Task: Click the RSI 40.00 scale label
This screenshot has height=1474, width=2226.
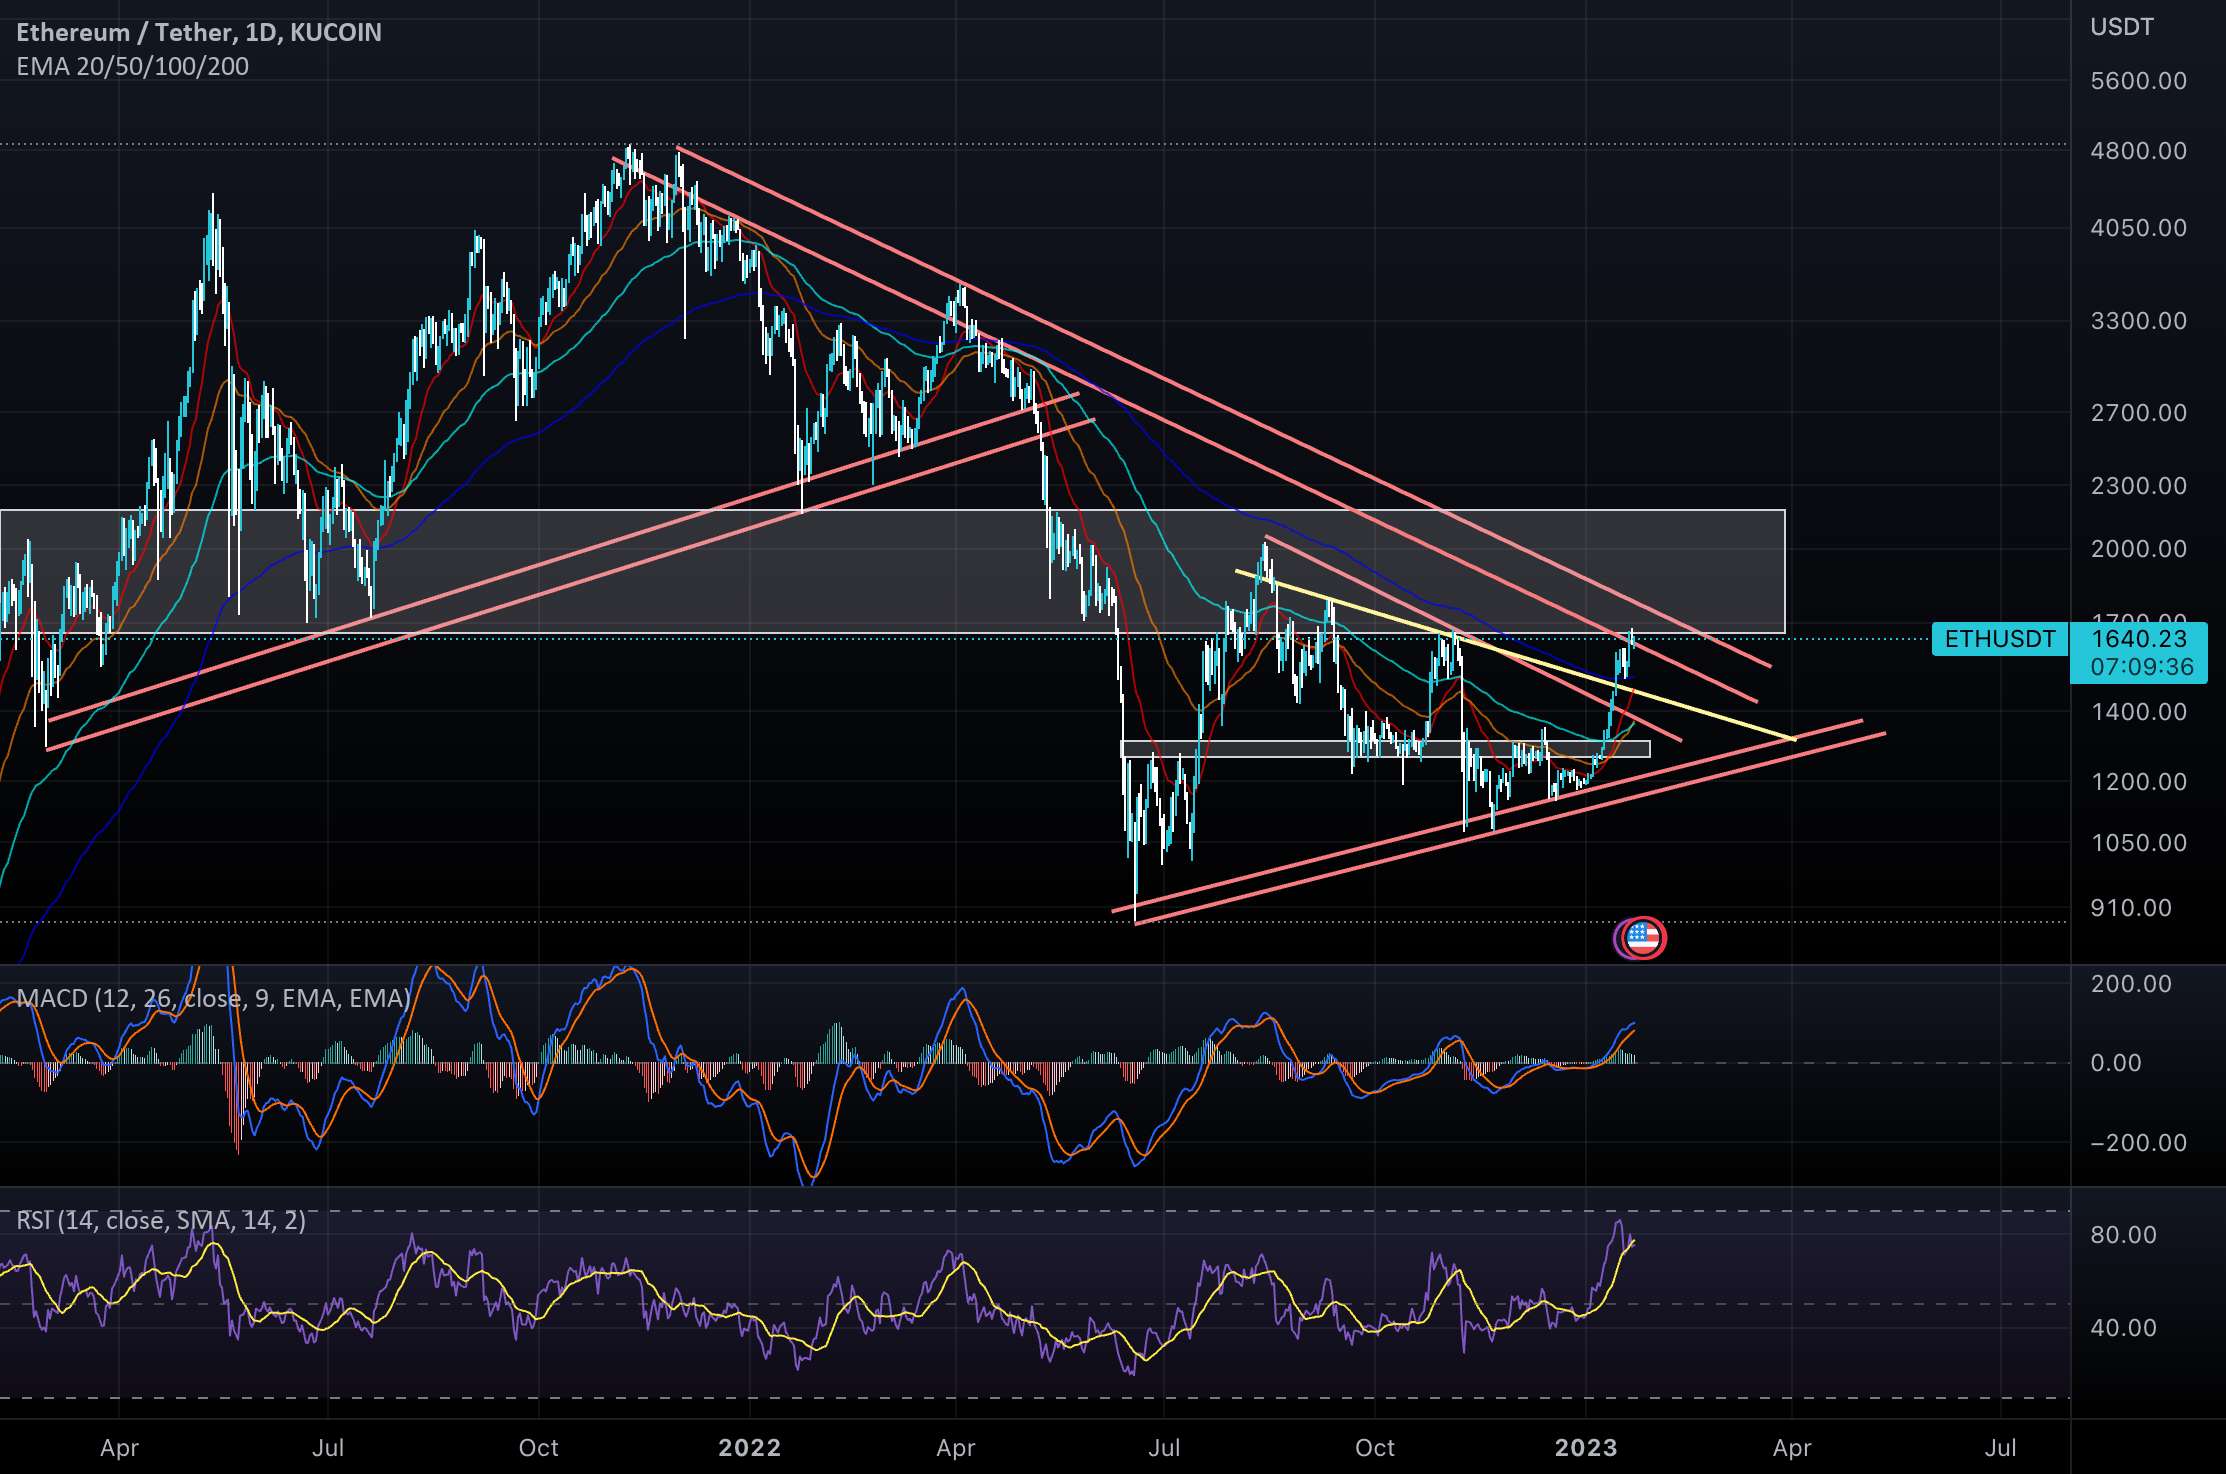Action: (2123, 1328)
